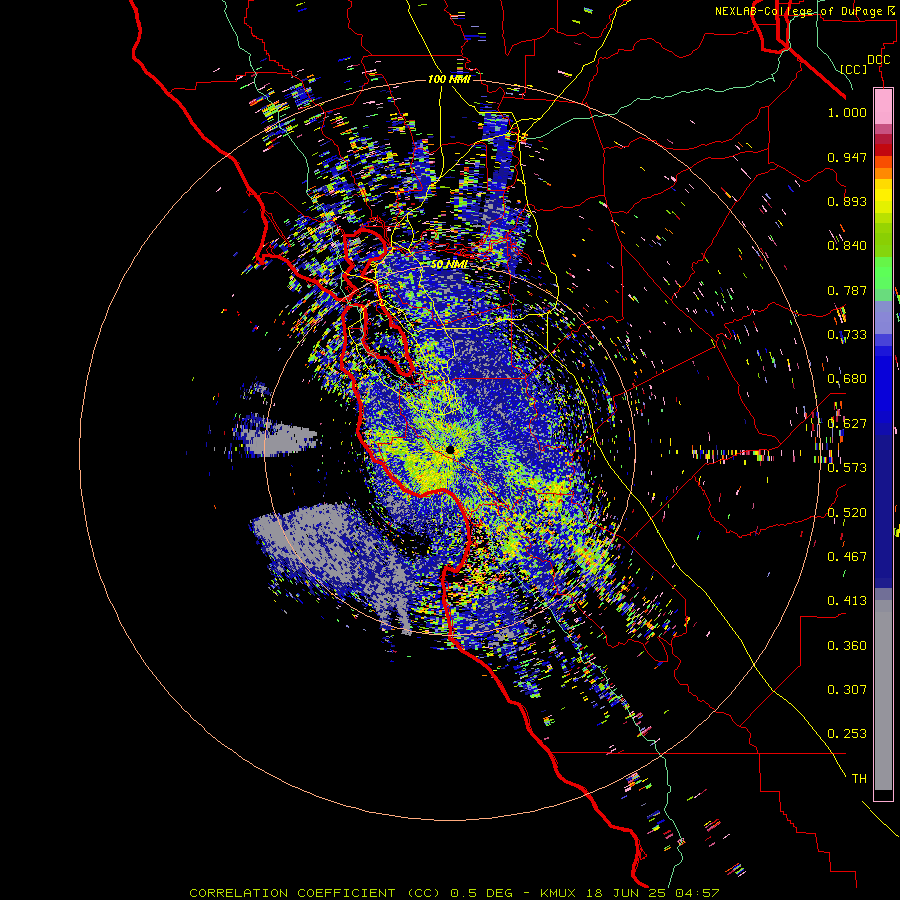Pick the pink swatch atop the color bar
The height and width of the screenshot is (900, 900).
[x=883, y=107]
